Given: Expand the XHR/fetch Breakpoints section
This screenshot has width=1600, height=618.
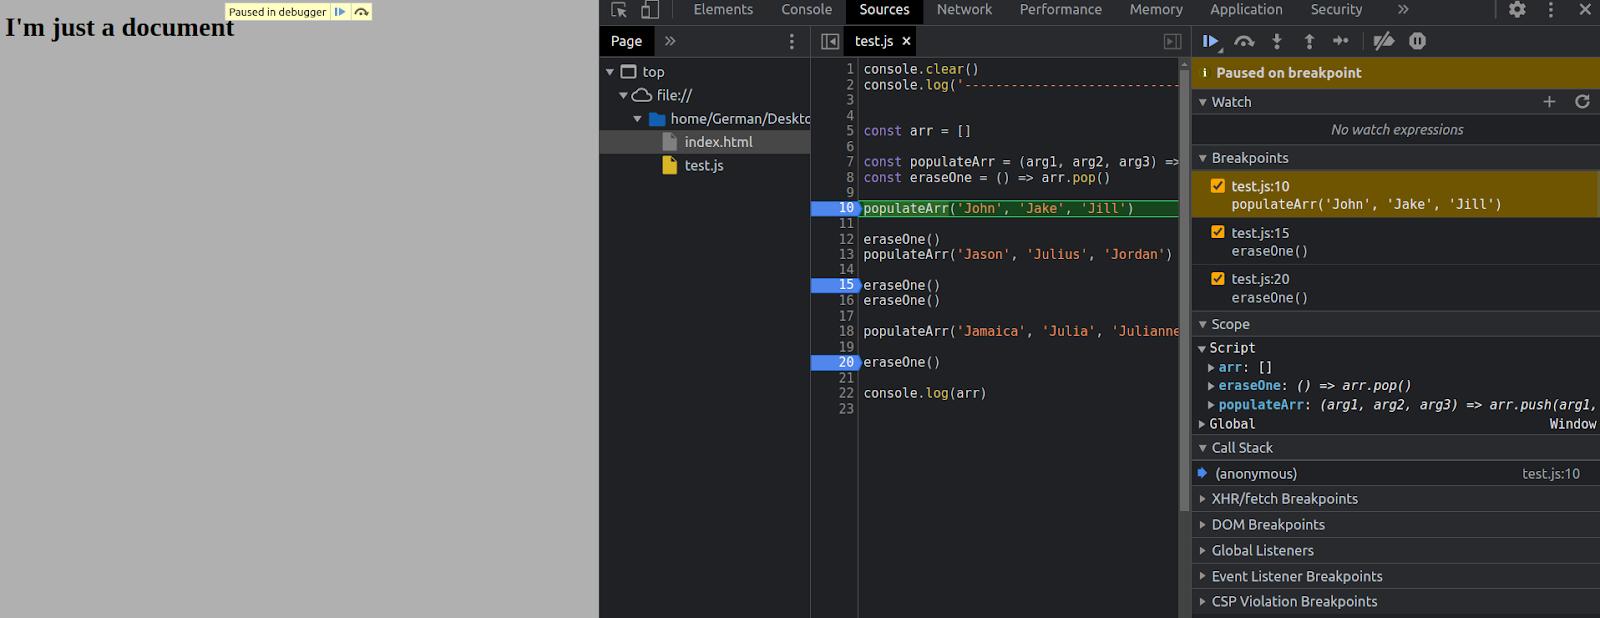Looking at the screenshot, I should tap(1284, 499).
